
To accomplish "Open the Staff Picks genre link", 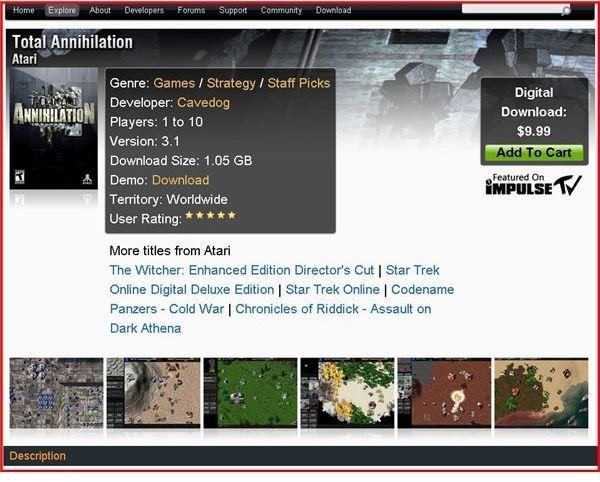I will tap(298, 83).
